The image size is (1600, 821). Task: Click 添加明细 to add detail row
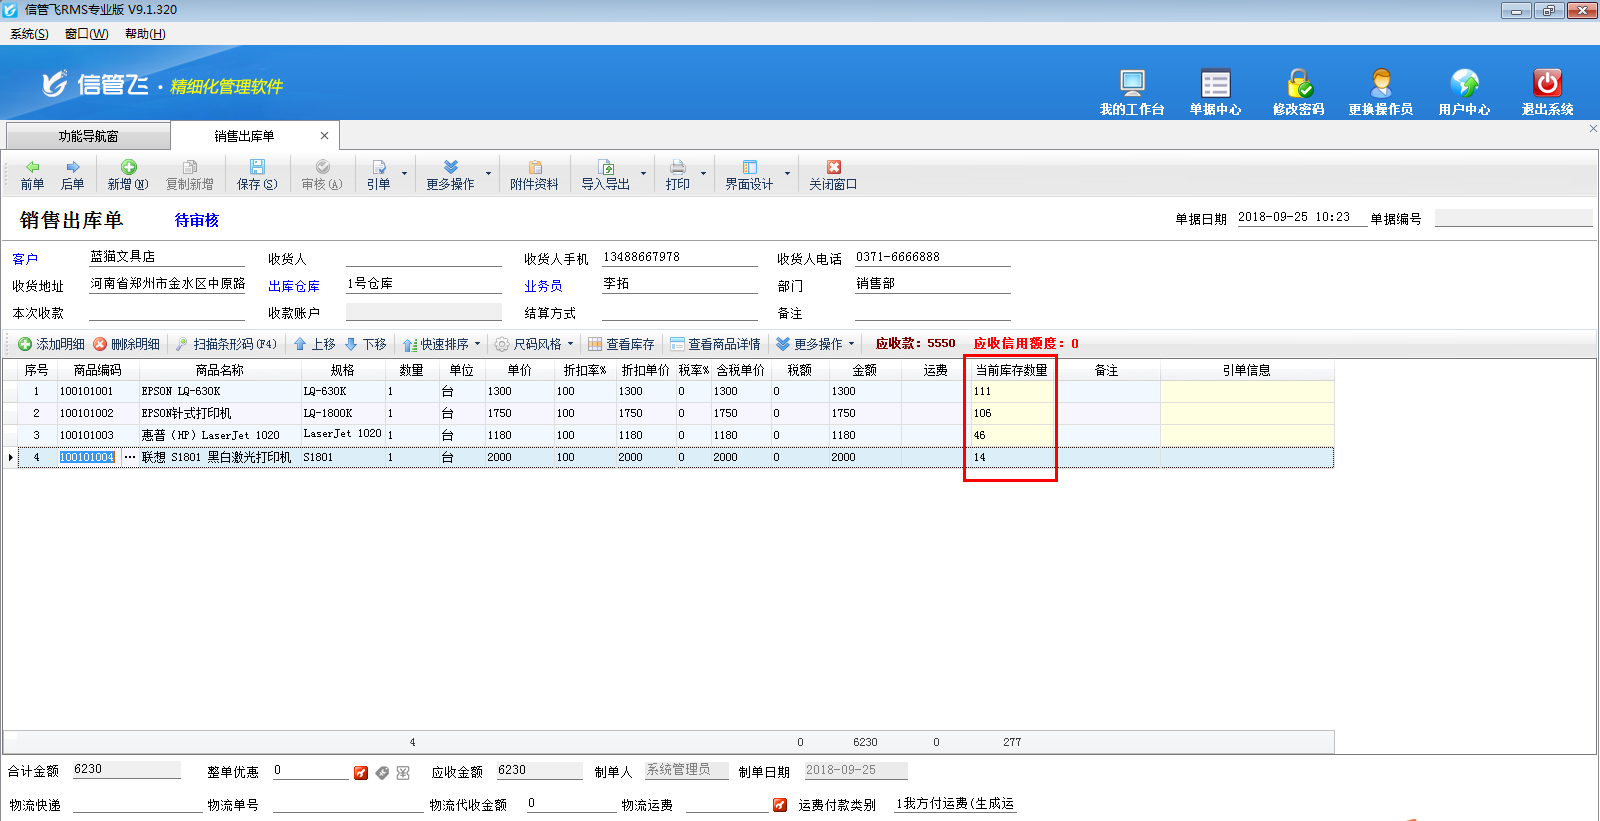click(51, 344)
